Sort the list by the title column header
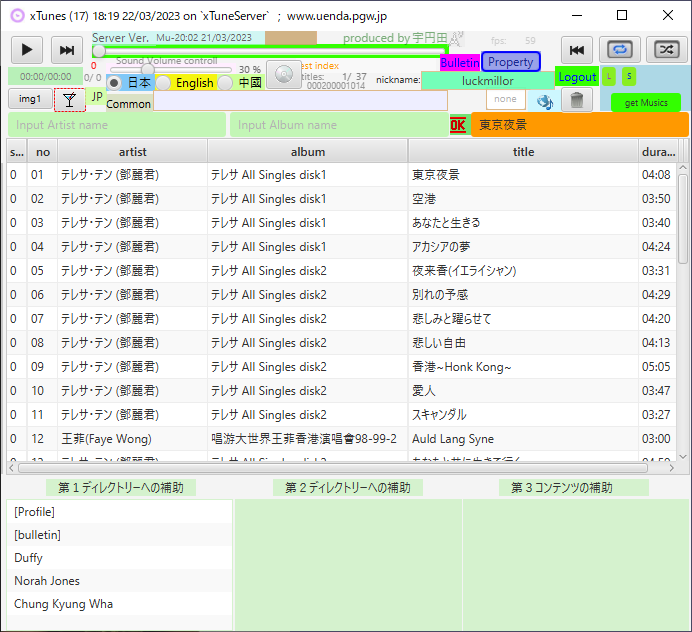 [523, 152]
